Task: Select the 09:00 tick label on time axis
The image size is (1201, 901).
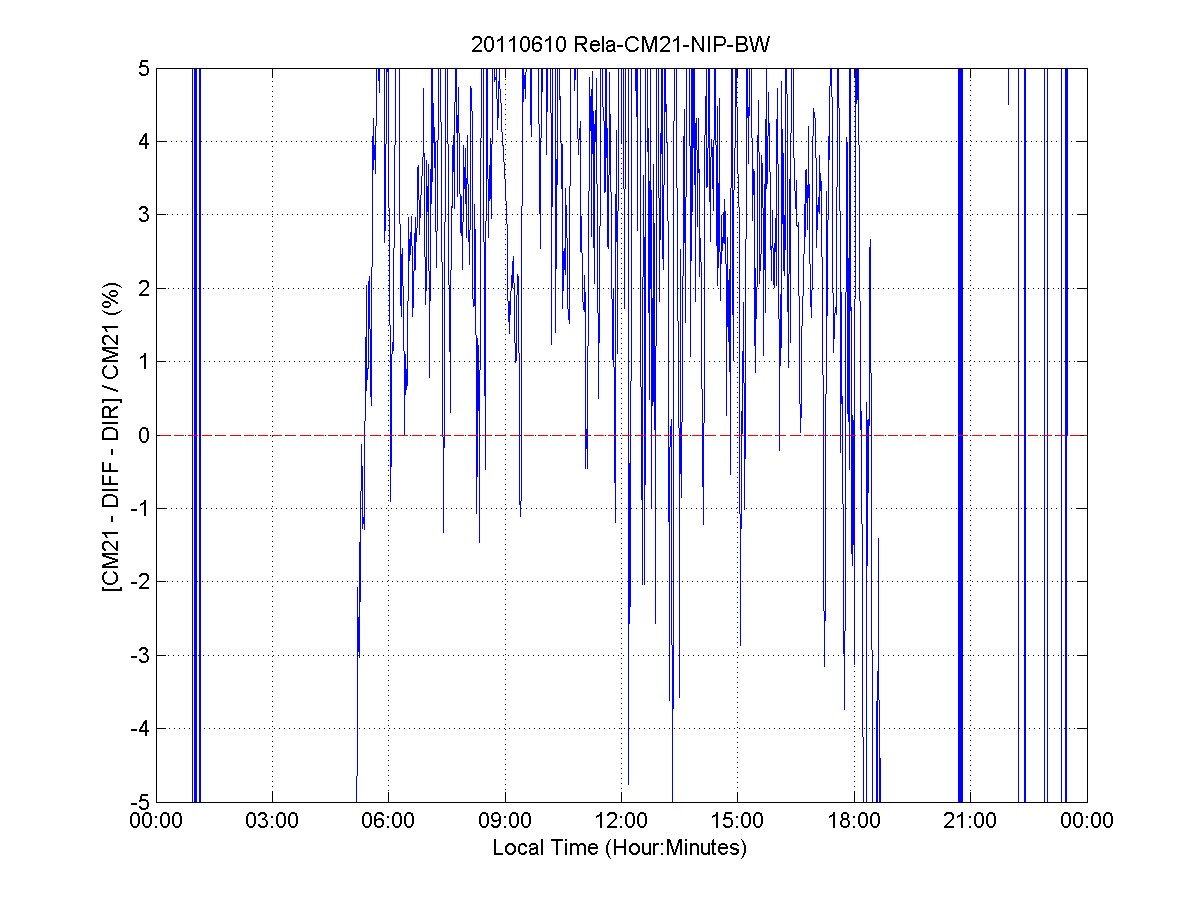Action: 505,821
